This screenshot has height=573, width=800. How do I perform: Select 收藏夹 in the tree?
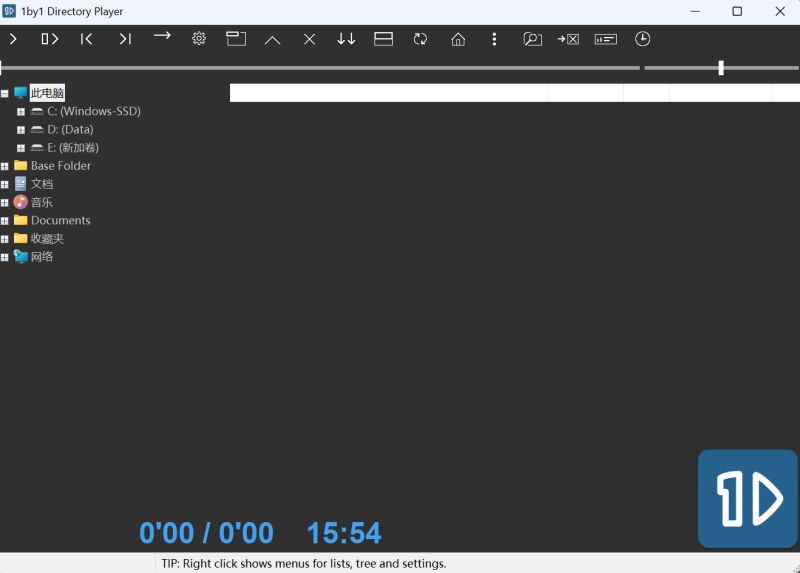coord(47,238)
